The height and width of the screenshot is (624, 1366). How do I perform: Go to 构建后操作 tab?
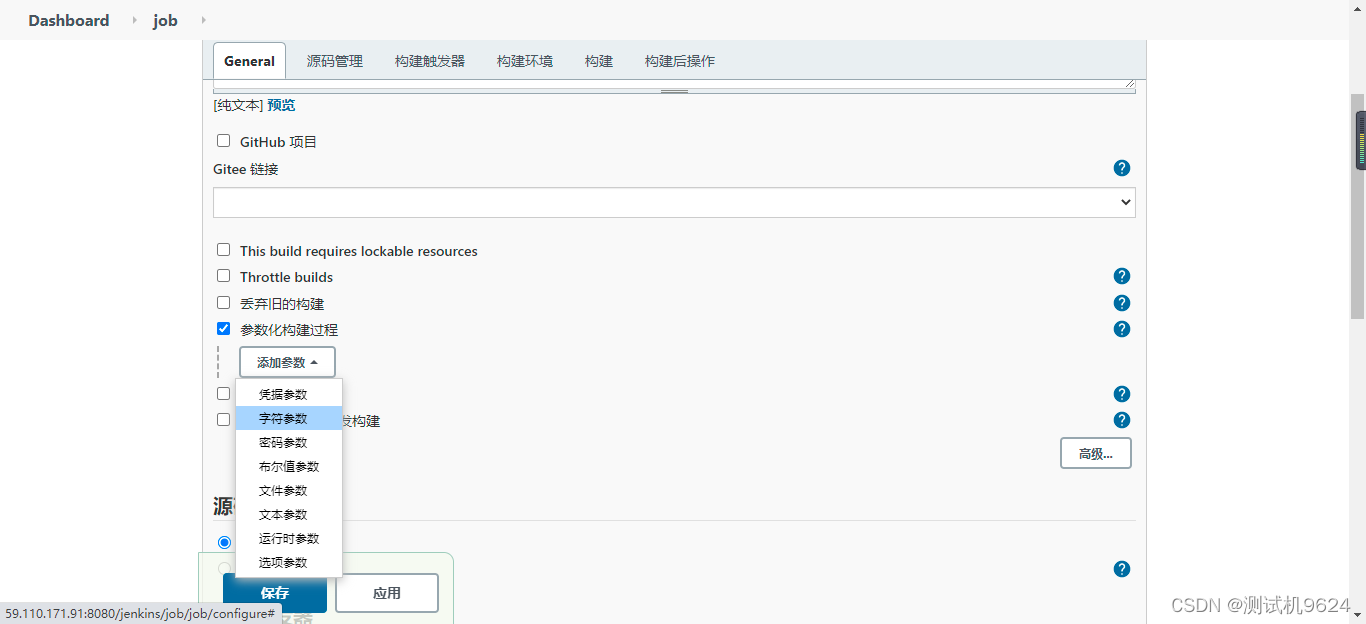(680, 61)
